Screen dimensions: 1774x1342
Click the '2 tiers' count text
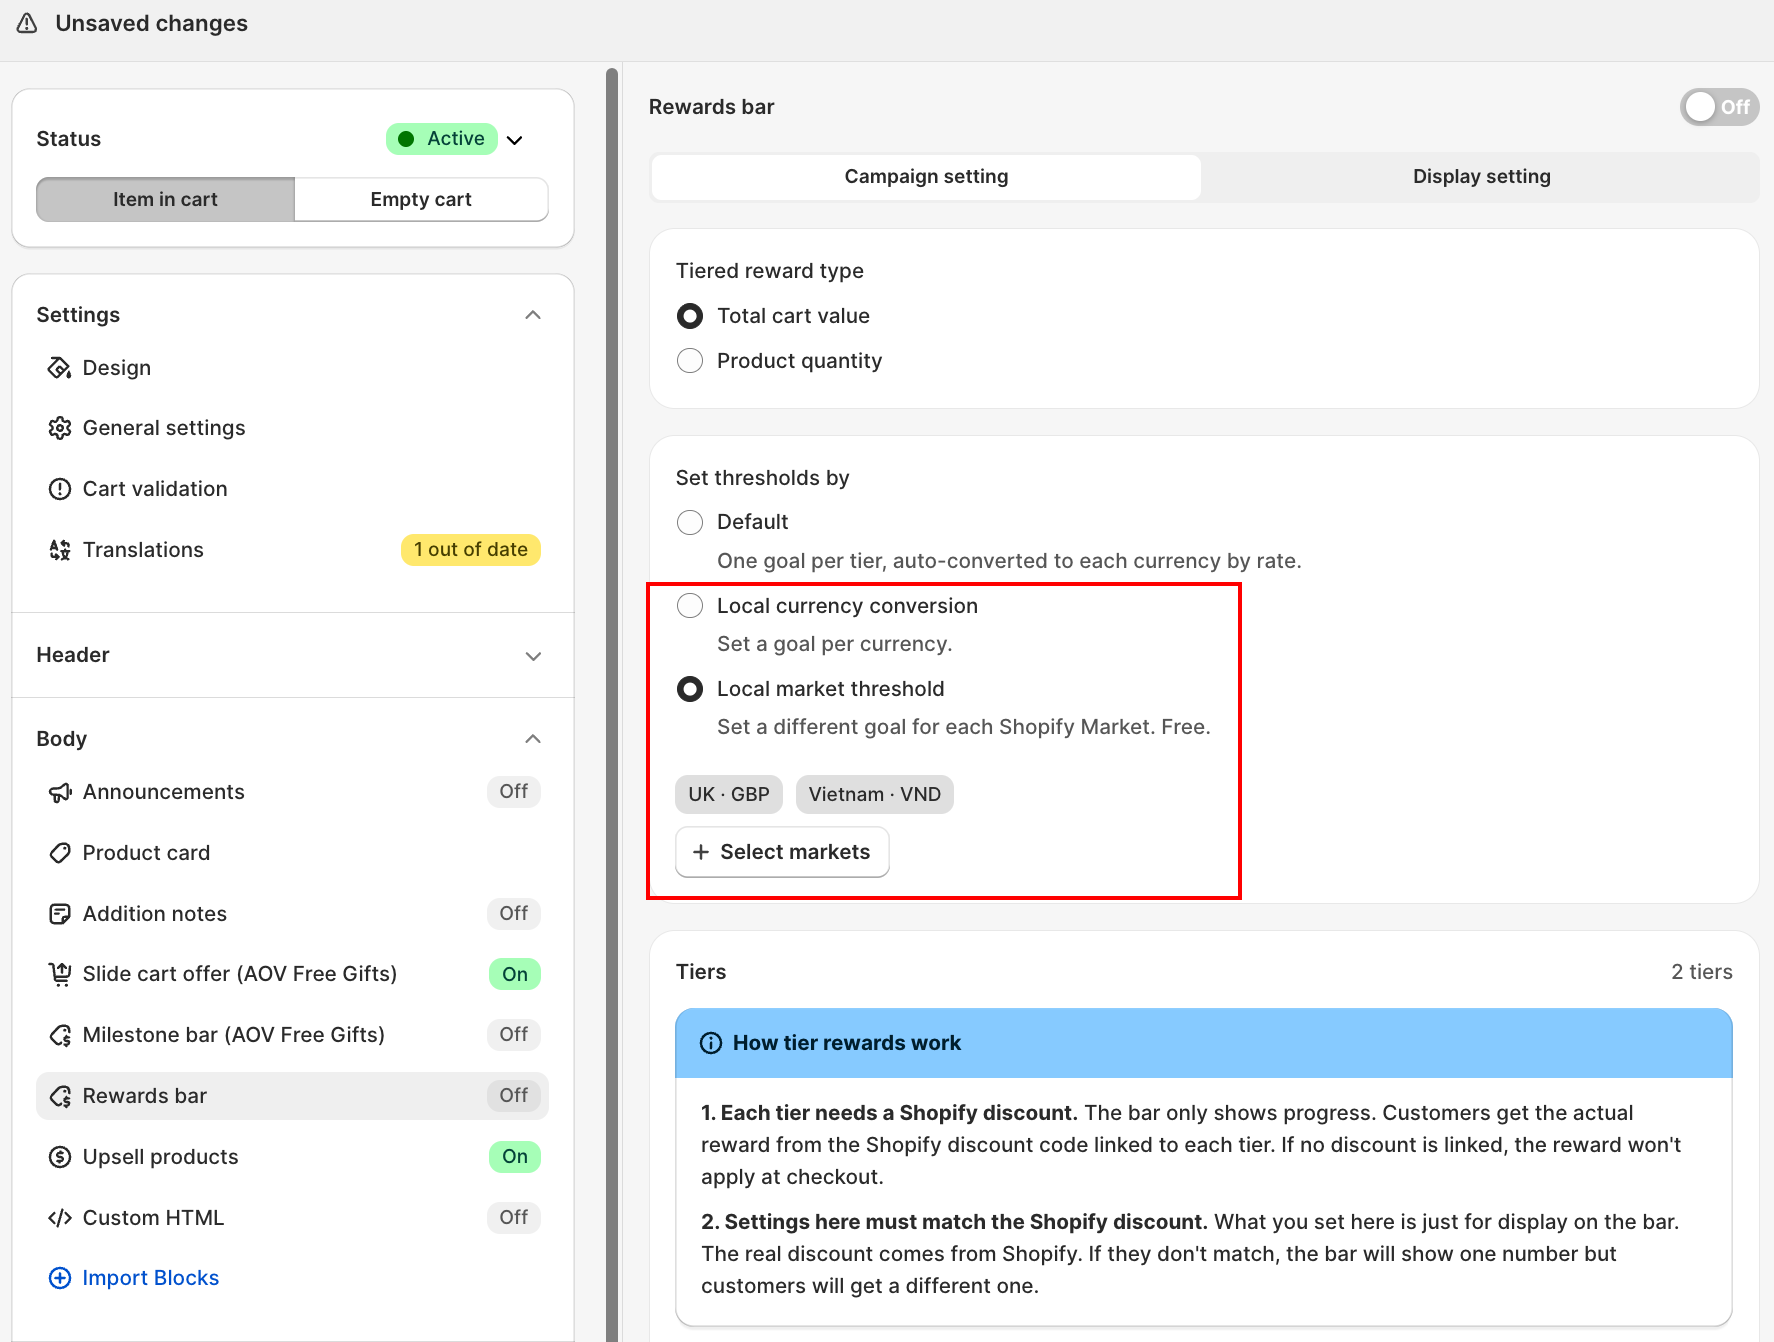(x=1702, y=972)
